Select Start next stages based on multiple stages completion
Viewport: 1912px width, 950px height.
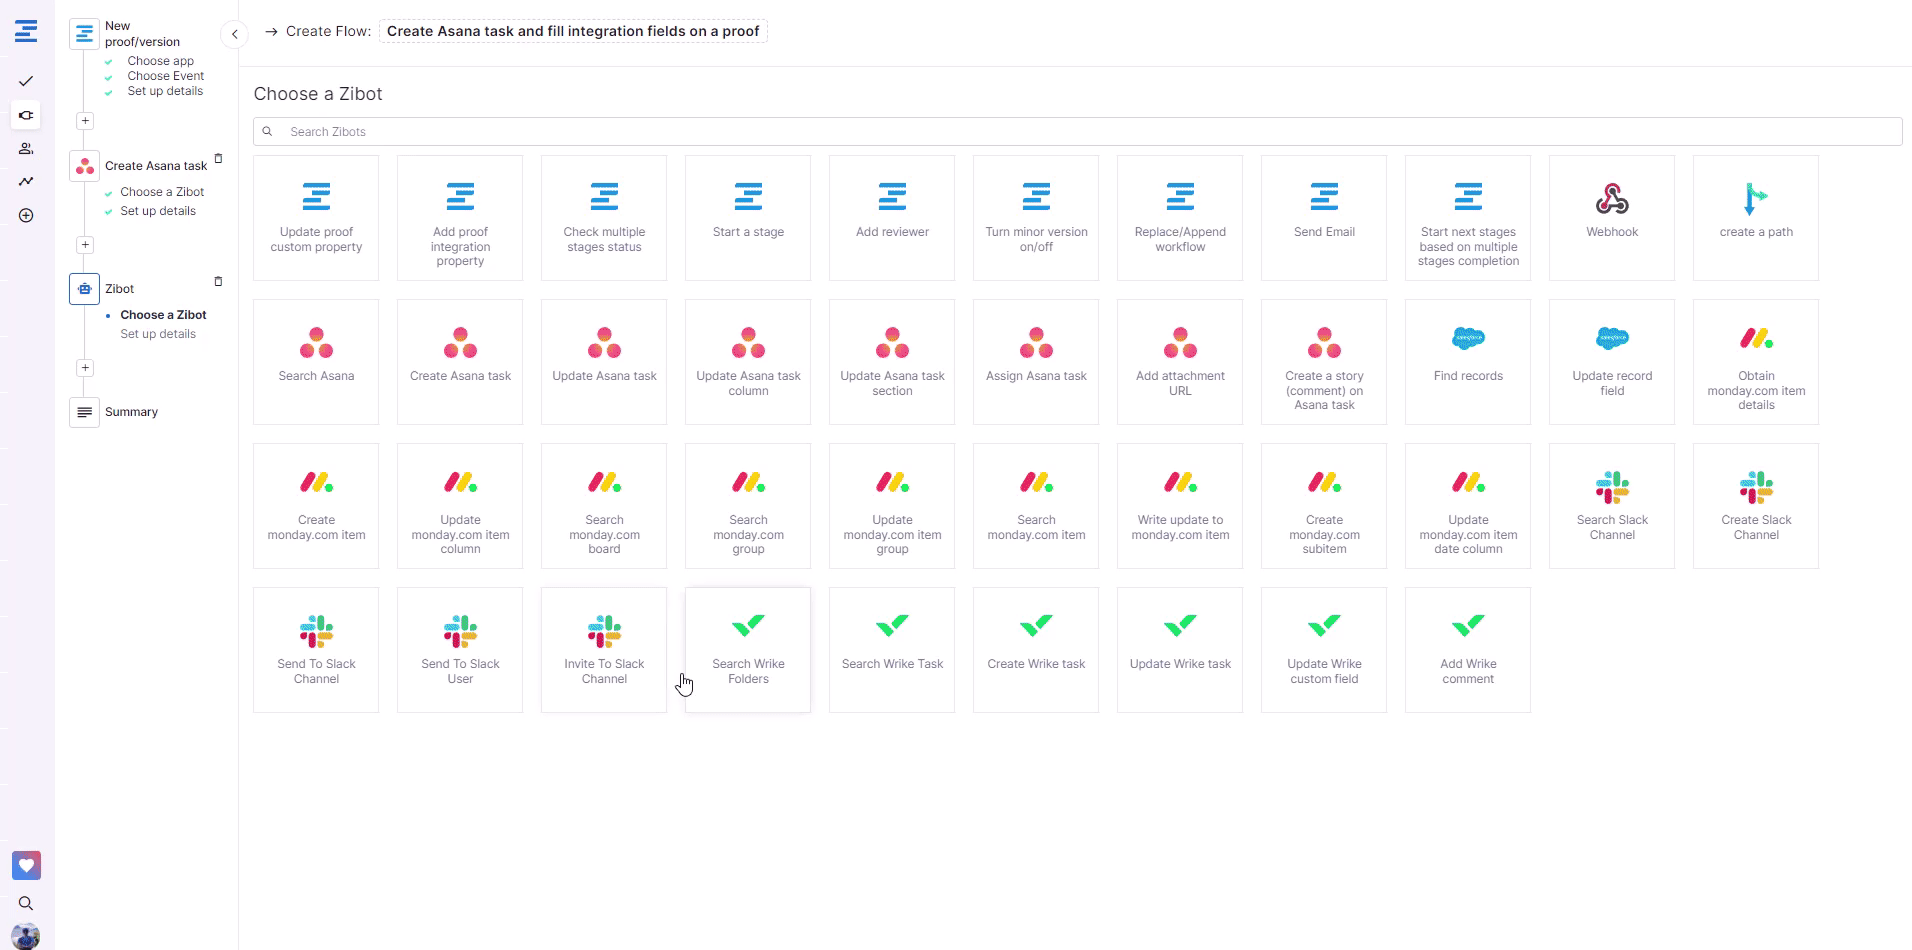(x=1468, y=218)
